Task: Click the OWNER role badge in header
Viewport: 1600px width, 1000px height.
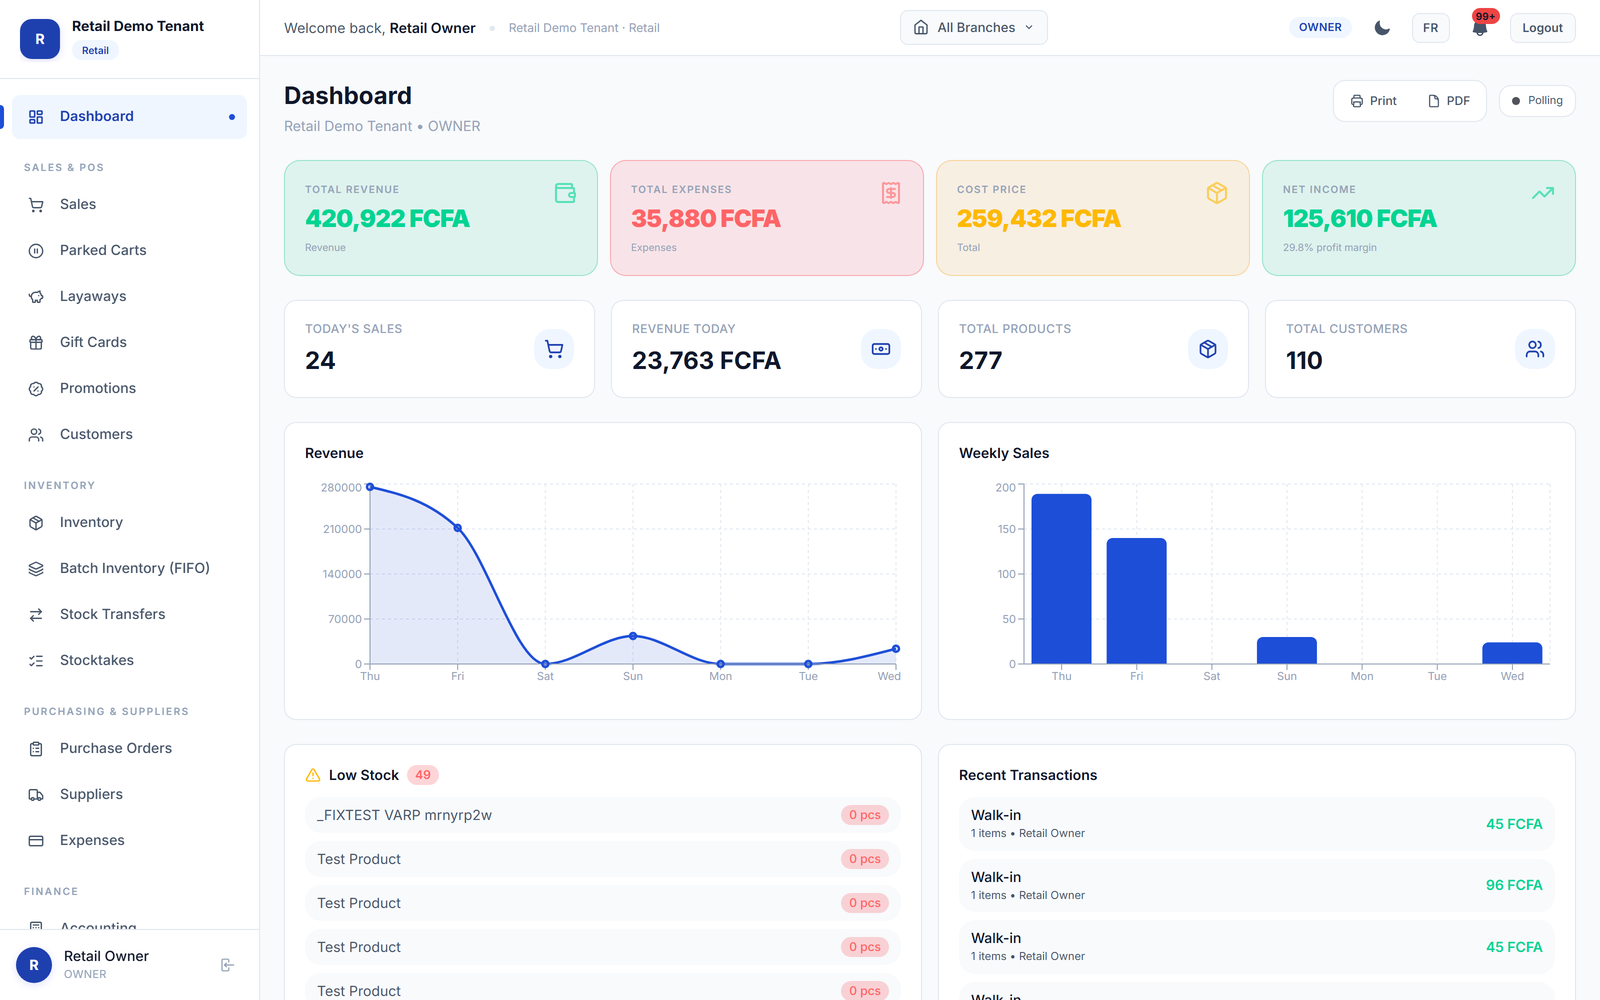Action: click(x=1320, y=28)
